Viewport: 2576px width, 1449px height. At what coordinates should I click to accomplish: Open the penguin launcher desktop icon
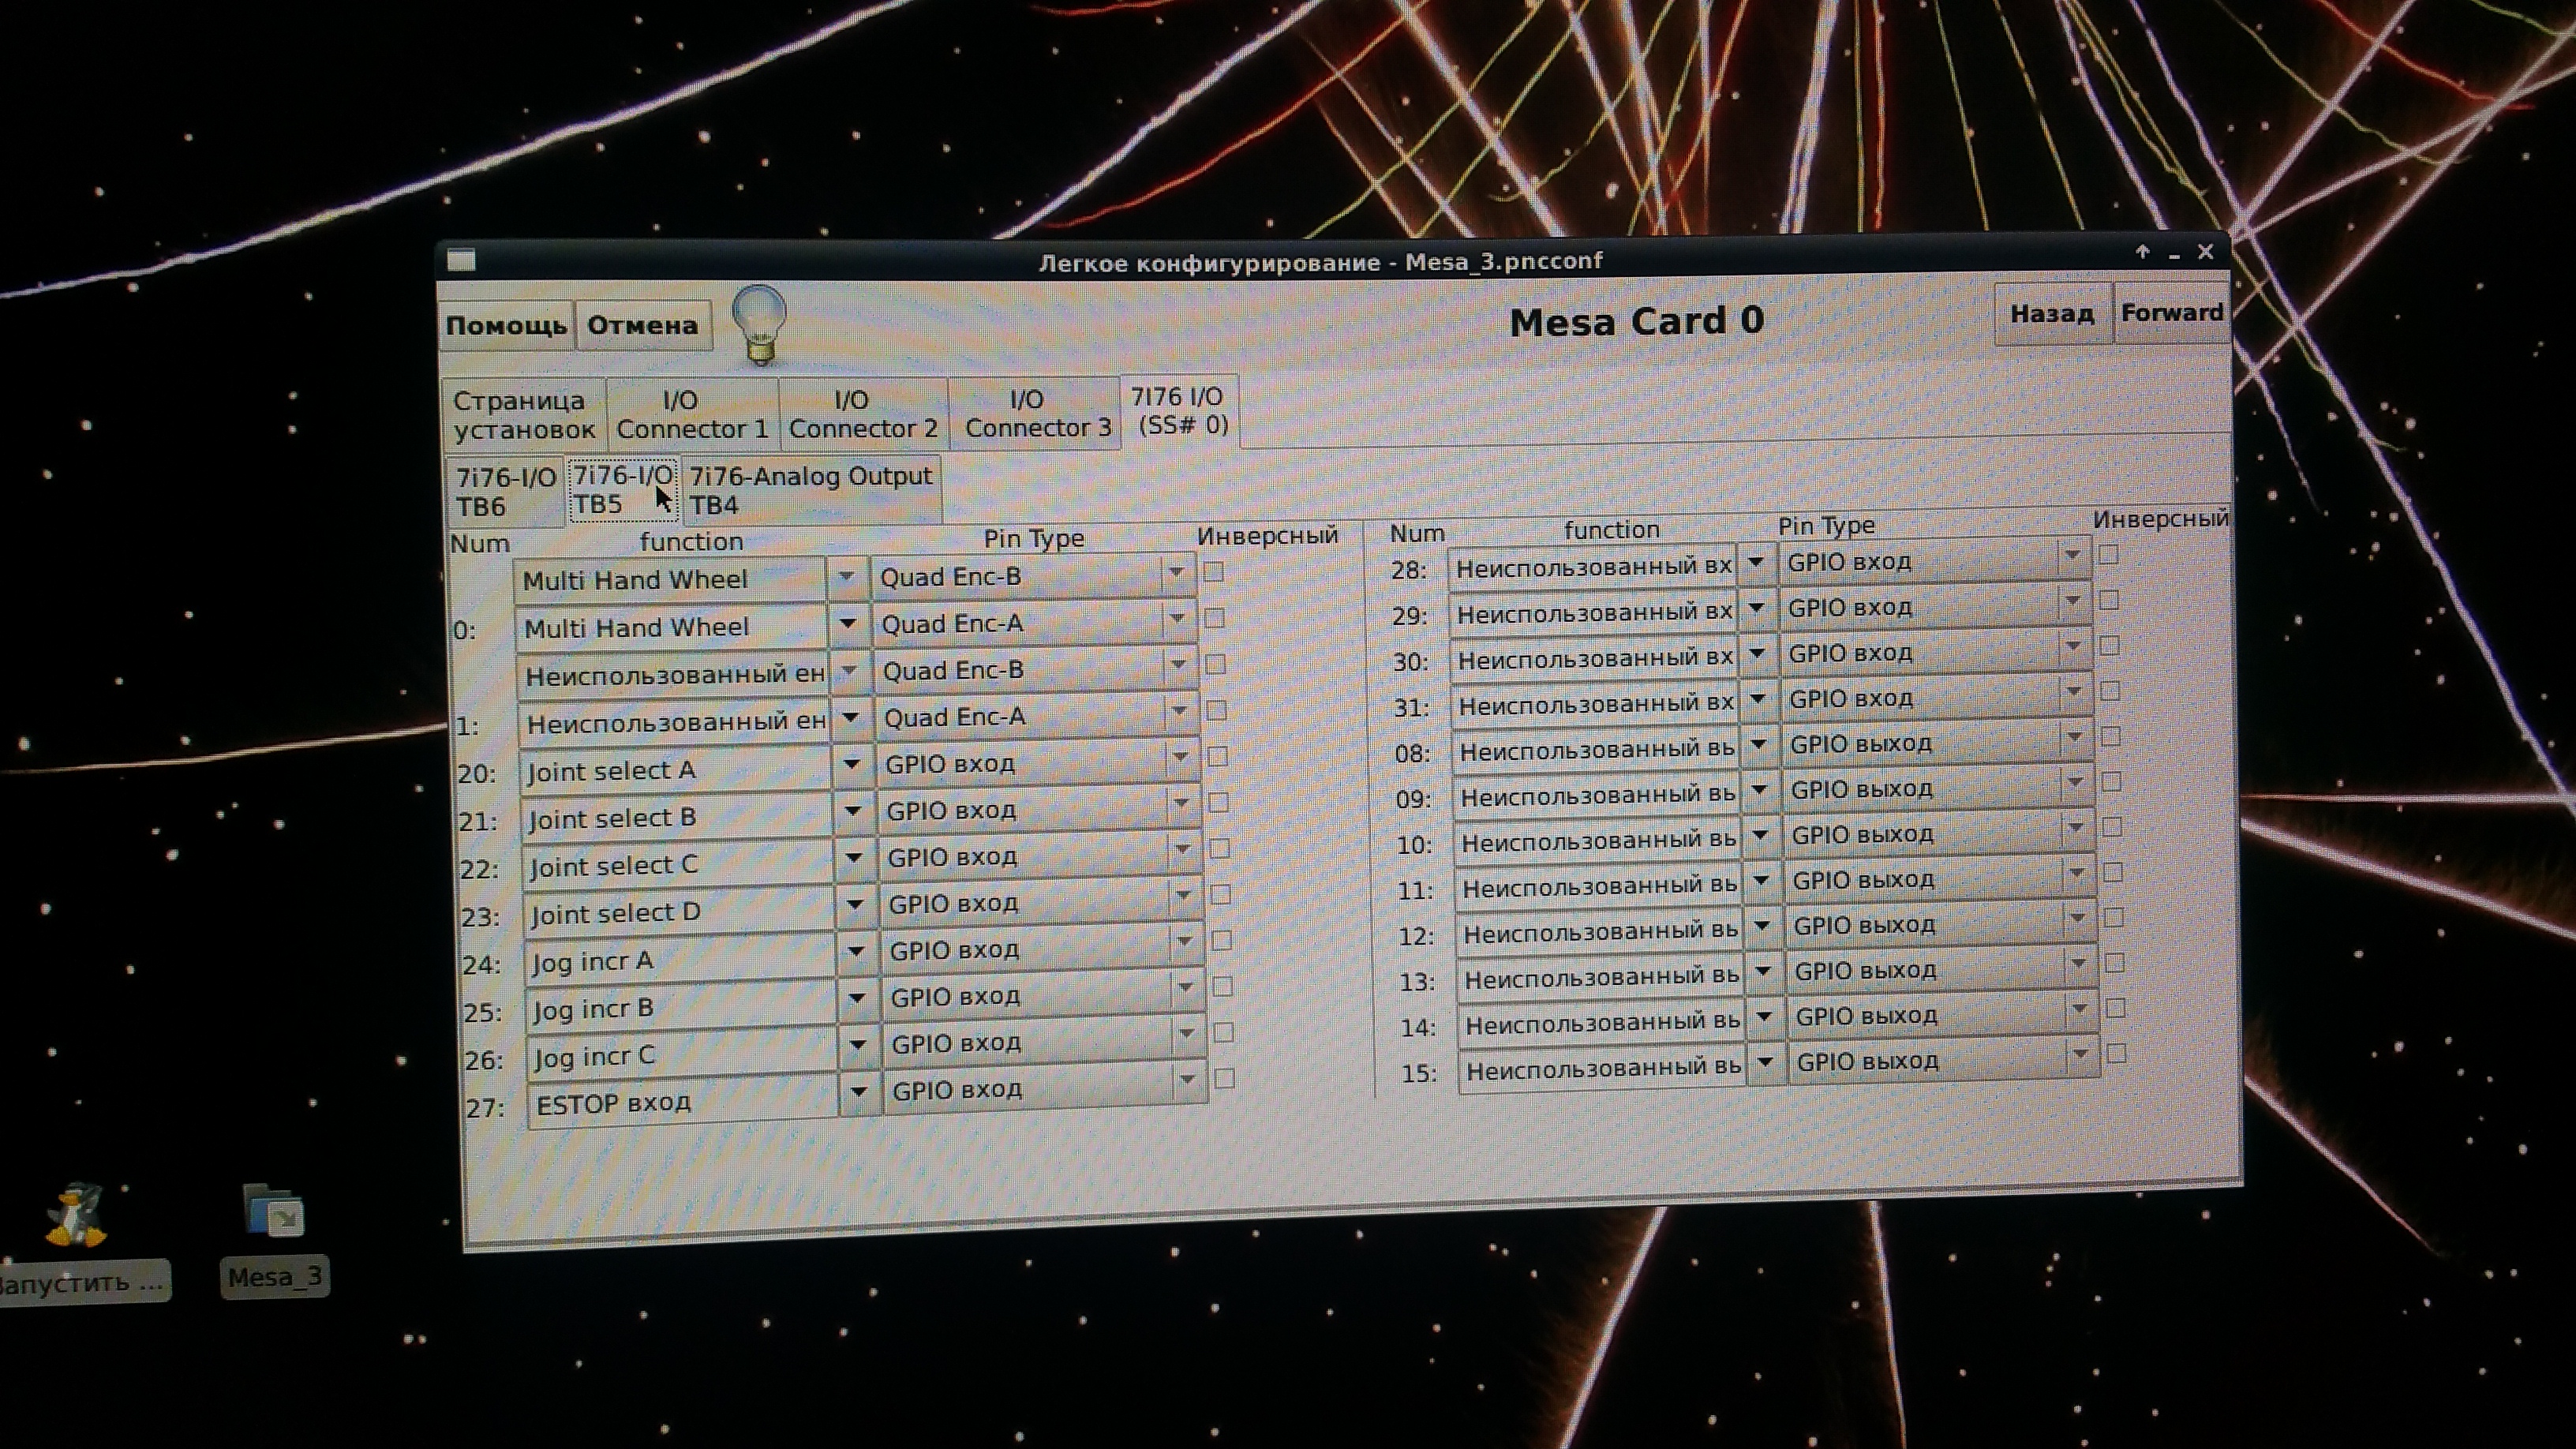click(76, 1215)
